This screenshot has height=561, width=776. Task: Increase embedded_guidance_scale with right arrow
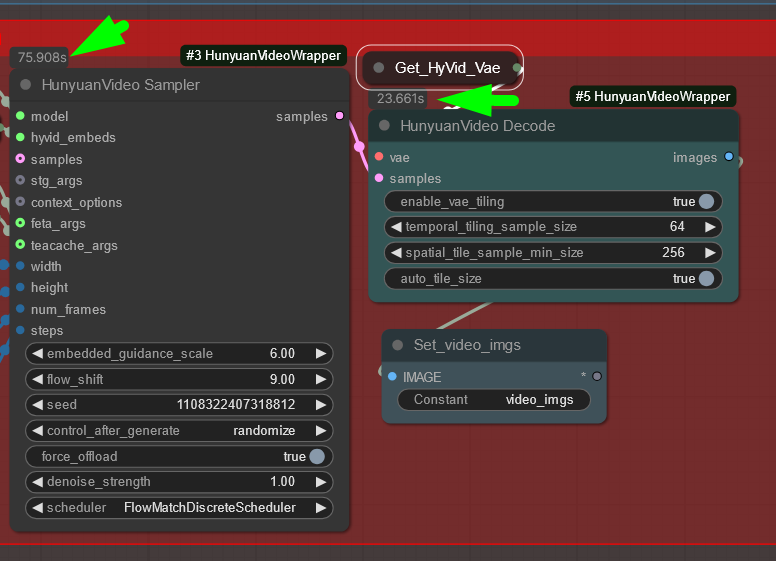[321, 353]
